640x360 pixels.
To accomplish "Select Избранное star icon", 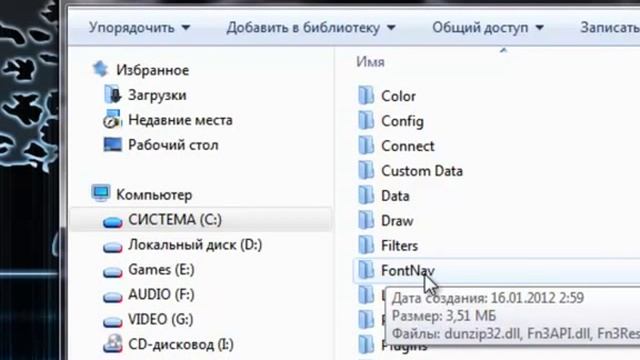I will (100, 69).
